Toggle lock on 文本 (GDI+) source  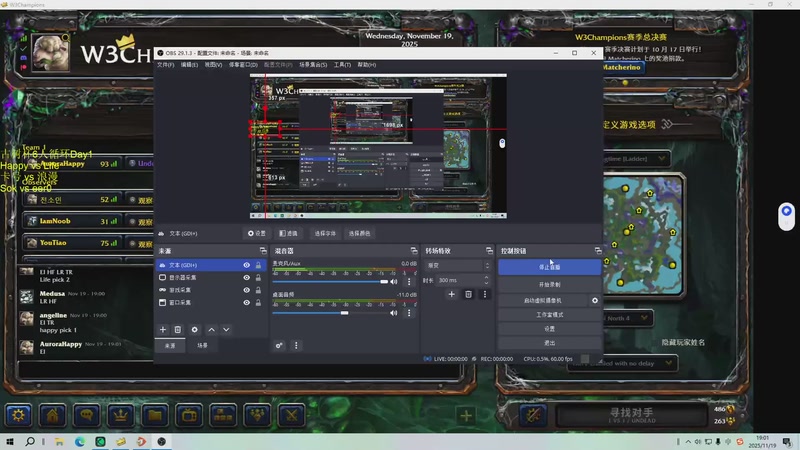point(258,265)
